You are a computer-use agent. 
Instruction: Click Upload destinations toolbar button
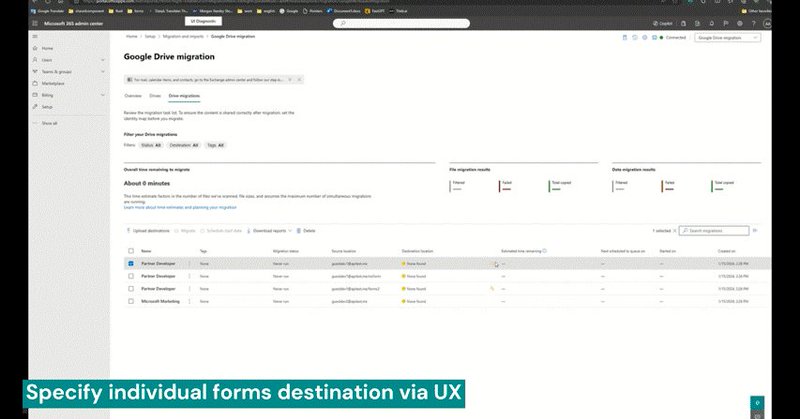point(148,231)
